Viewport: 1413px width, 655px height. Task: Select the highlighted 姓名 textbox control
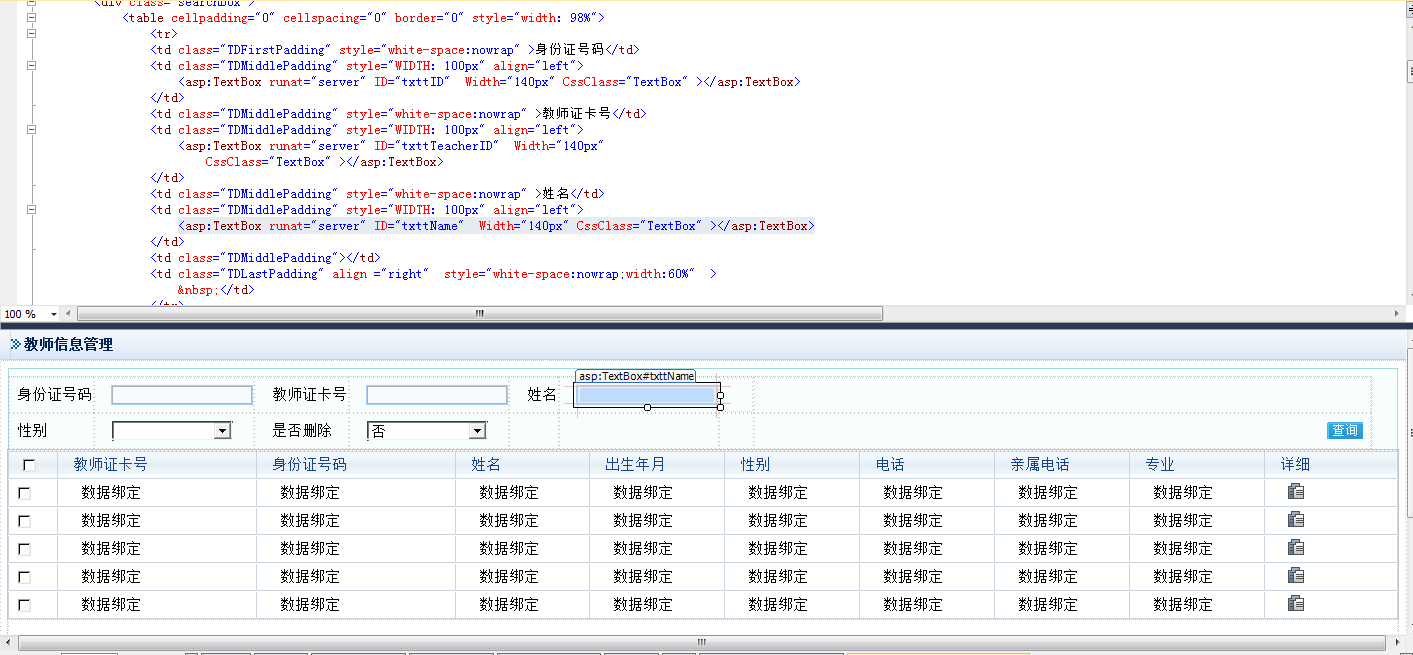pos(647,395)
